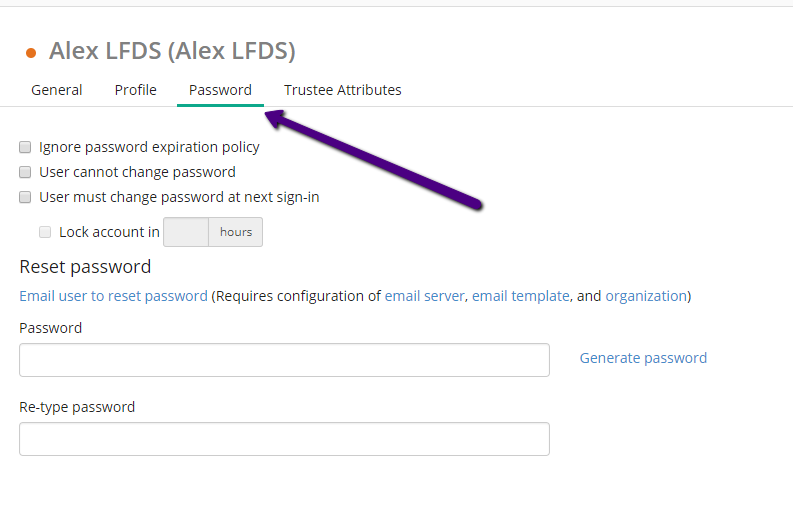The image size is (793, 523).
Task: Click the orange status dot beside Alex LFDS
Action: 31,53
